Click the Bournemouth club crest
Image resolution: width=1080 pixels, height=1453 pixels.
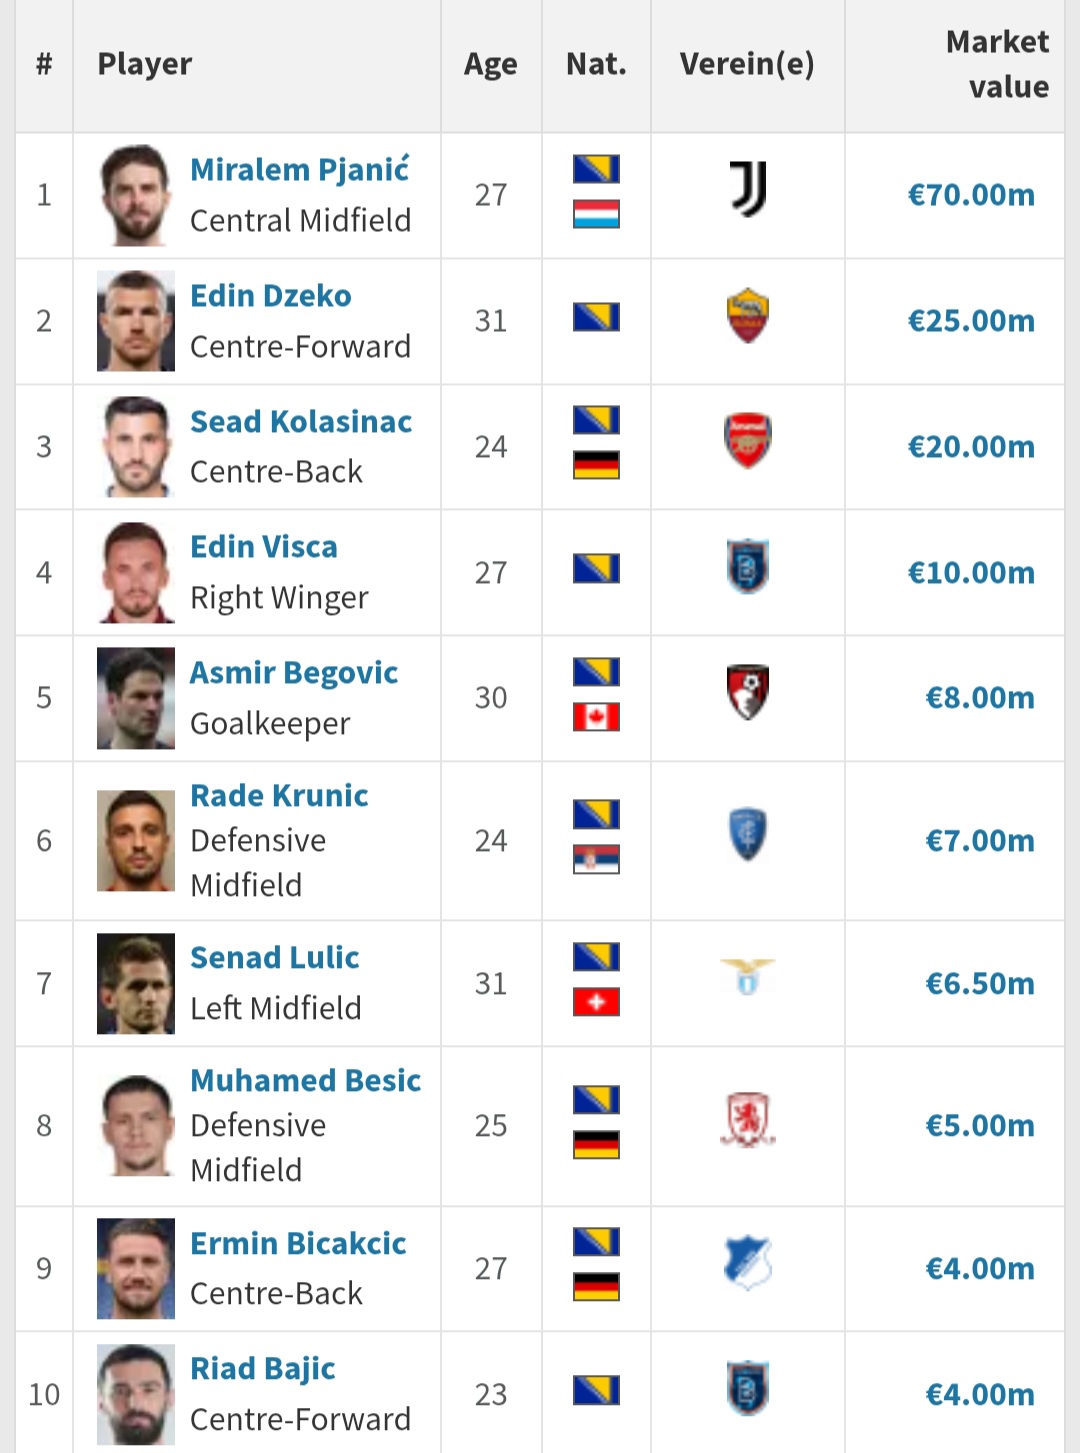click(748, 692)
